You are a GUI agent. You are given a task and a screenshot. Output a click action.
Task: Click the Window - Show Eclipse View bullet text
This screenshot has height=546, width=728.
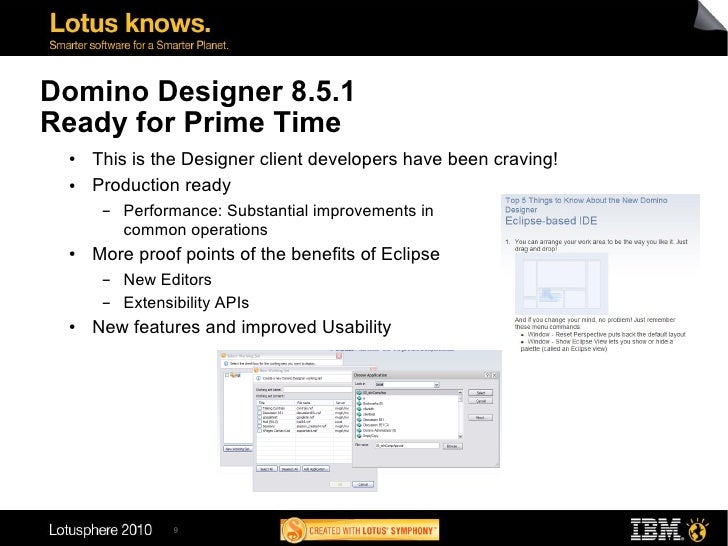(x=598, y=345)
